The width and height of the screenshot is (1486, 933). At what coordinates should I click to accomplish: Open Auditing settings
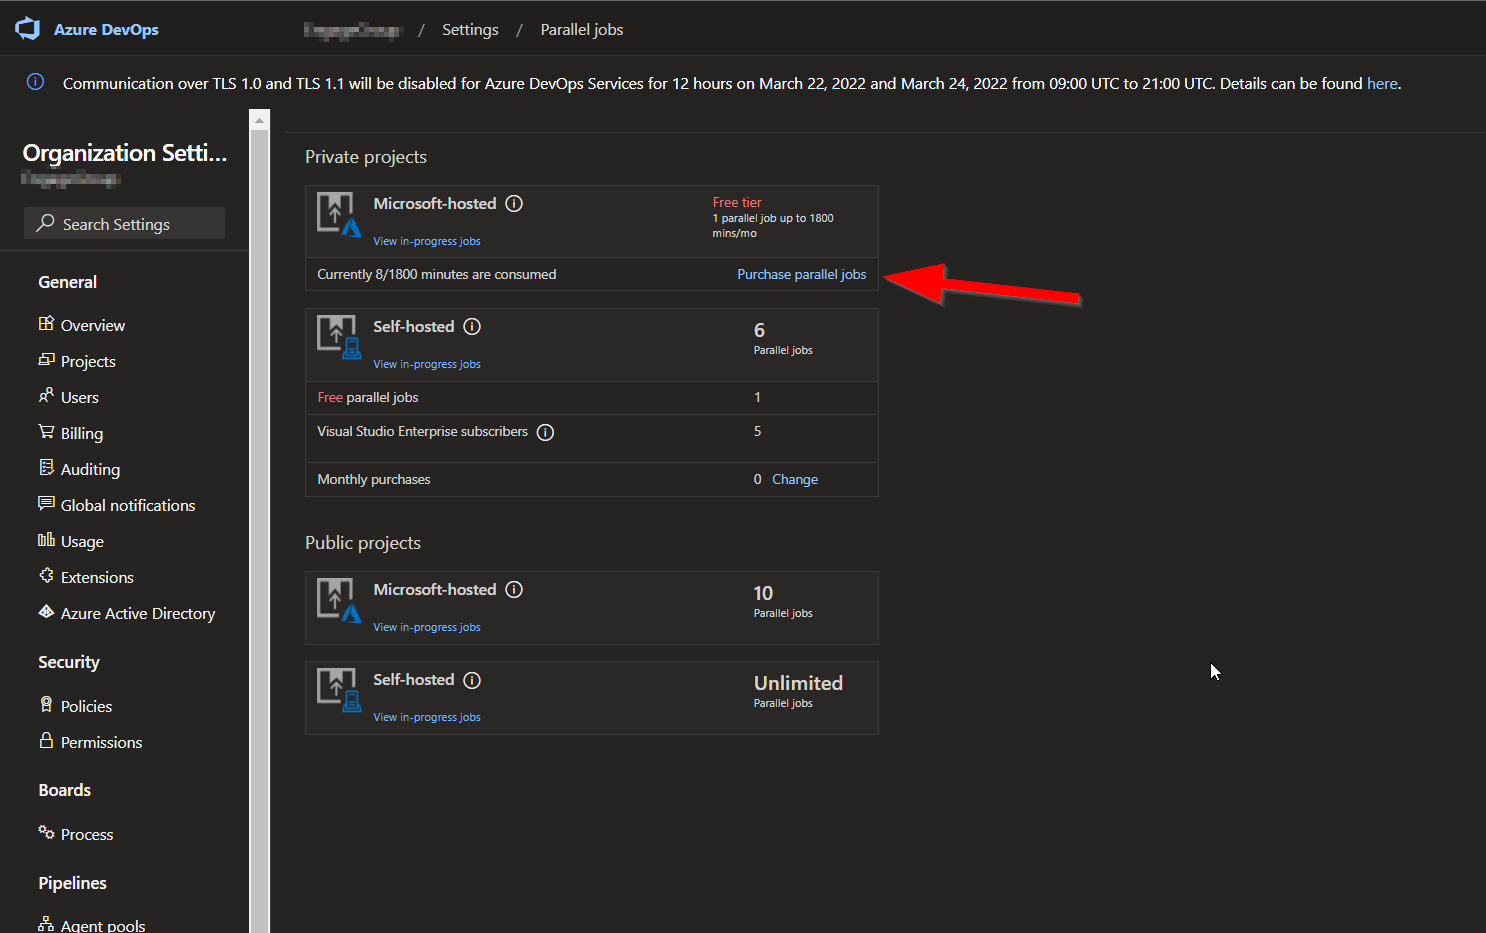pos(90,470)
